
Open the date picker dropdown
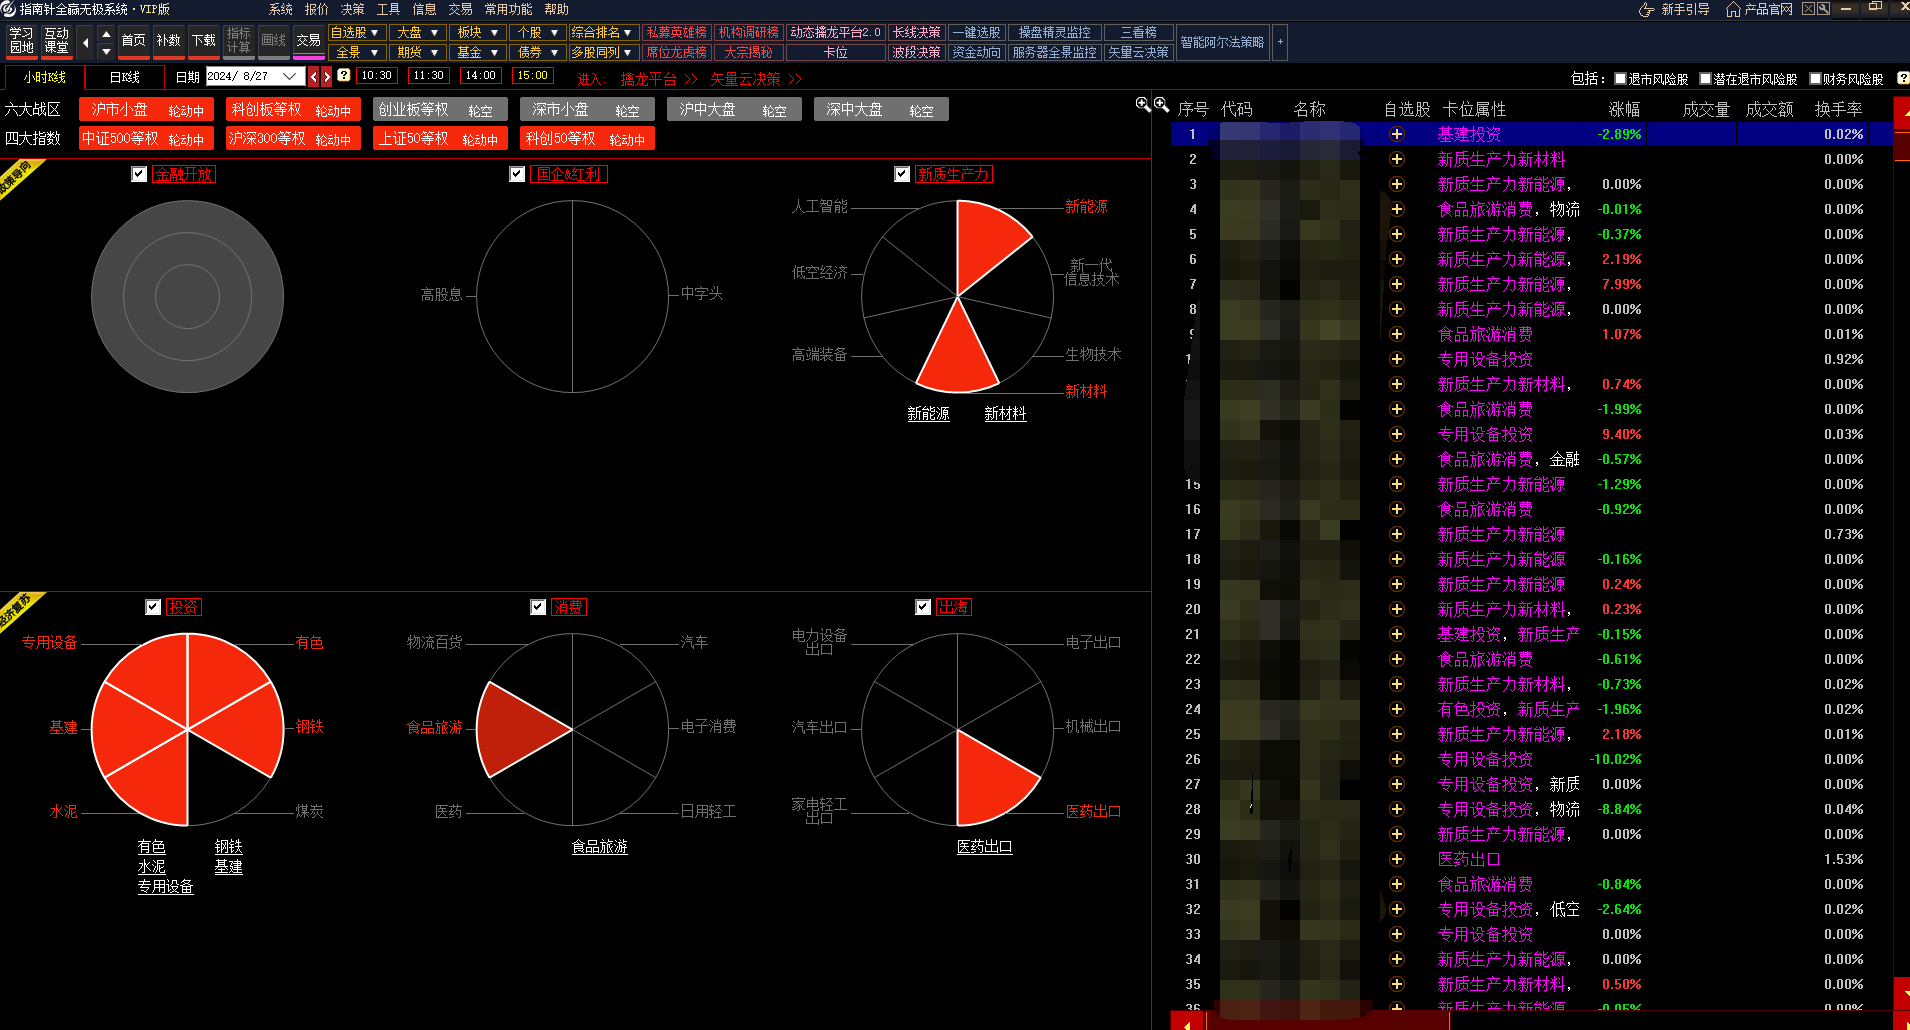point(290,76)
